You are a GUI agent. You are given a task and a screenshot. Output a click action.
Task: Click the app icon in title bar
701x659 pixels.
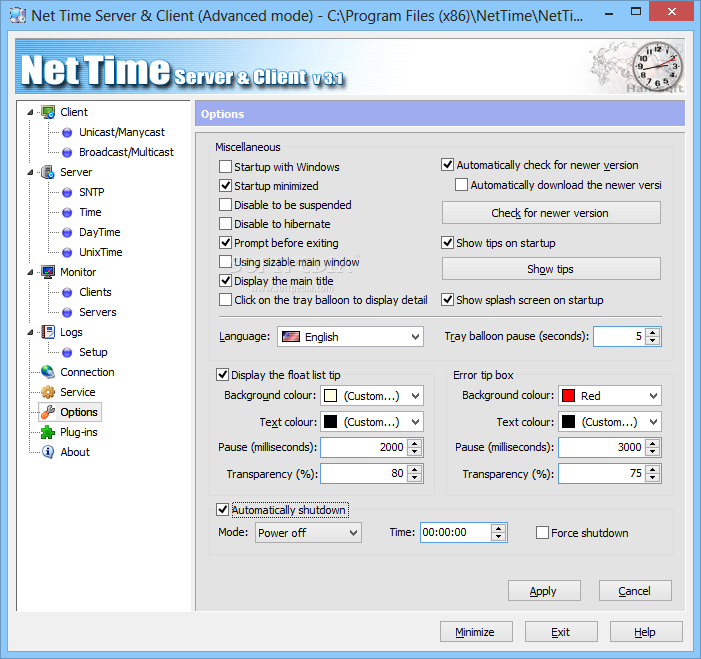(x=18, y=15)
